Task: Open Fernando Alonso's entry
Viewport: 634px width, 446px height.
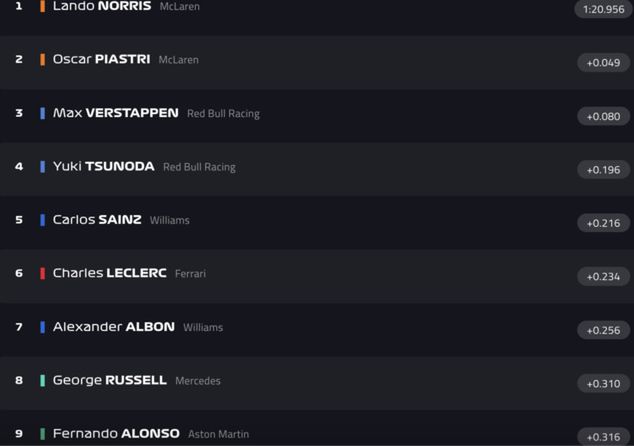Action: (116, 434)
